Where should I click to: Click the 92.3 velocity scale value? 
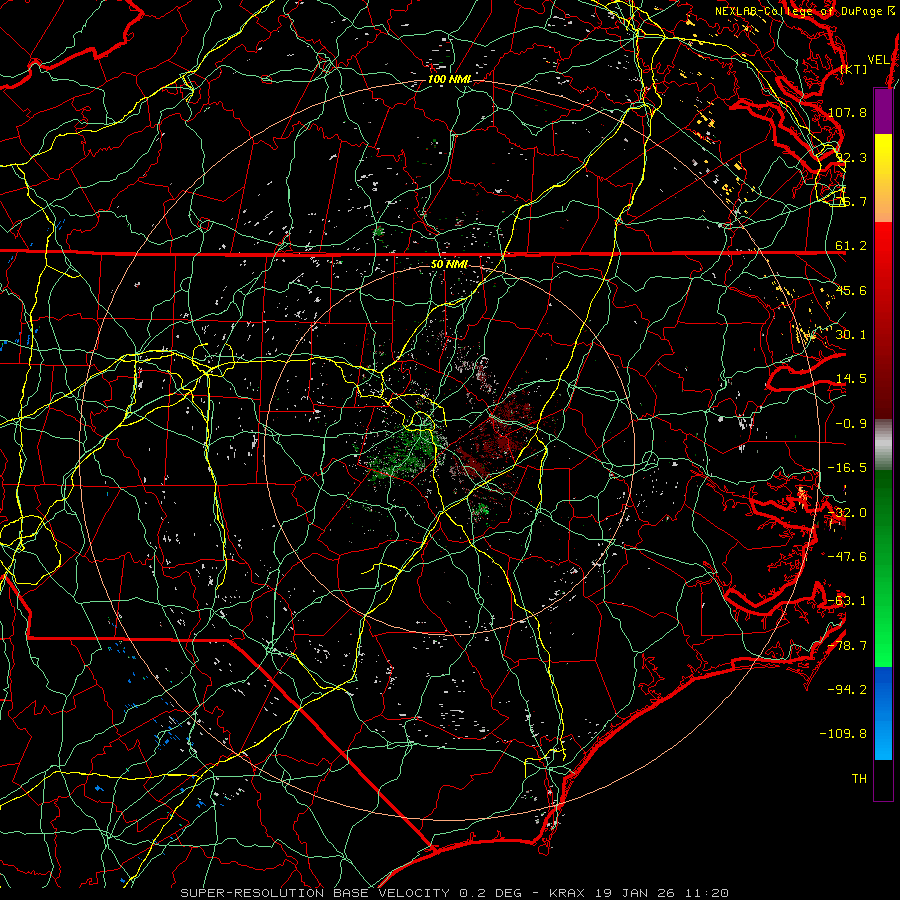(x=851, y=157)
